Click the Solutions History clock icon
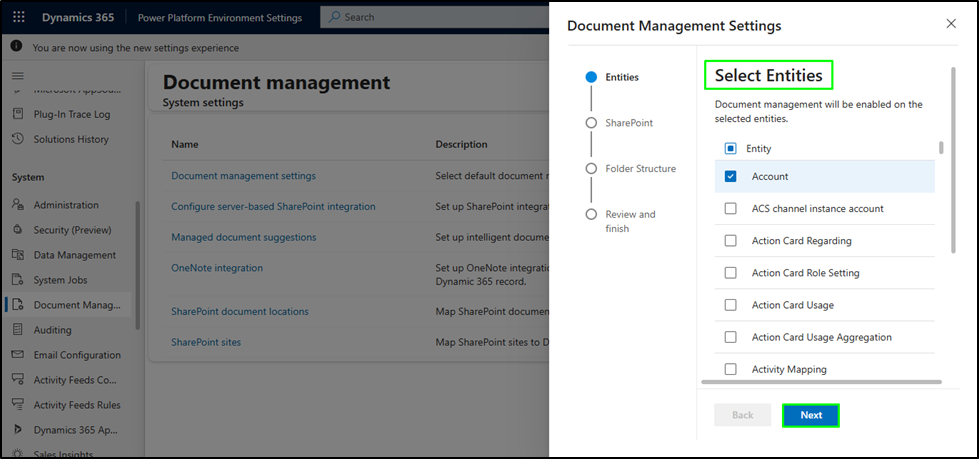979x459 pixels. pyautogui.click(x=18, y=139)
